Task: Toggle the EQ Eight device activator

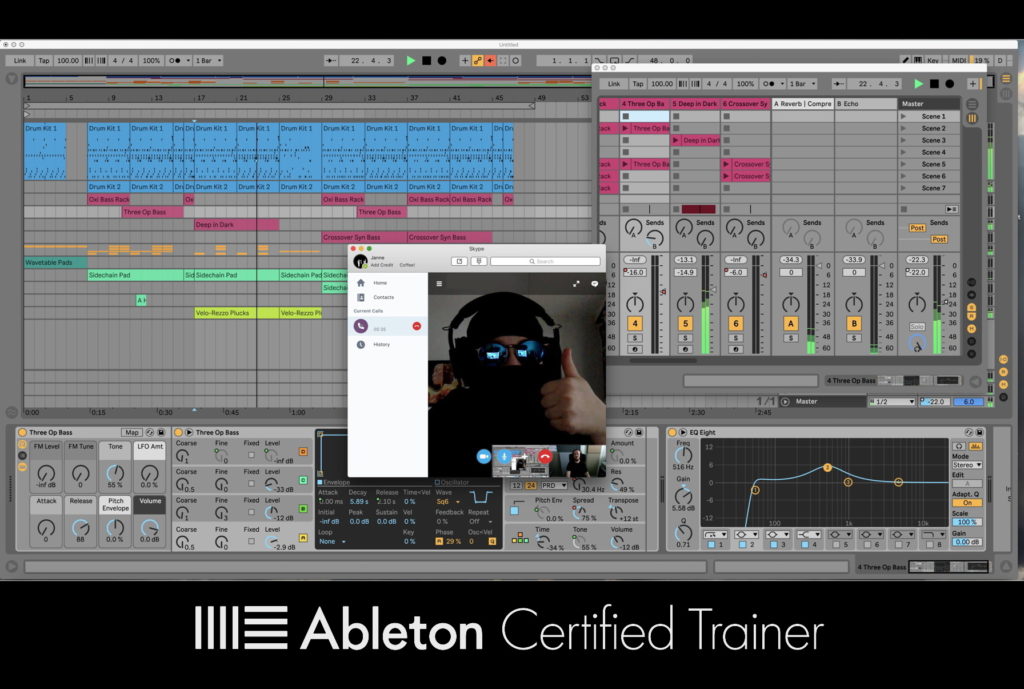Action: coord(671,432)
